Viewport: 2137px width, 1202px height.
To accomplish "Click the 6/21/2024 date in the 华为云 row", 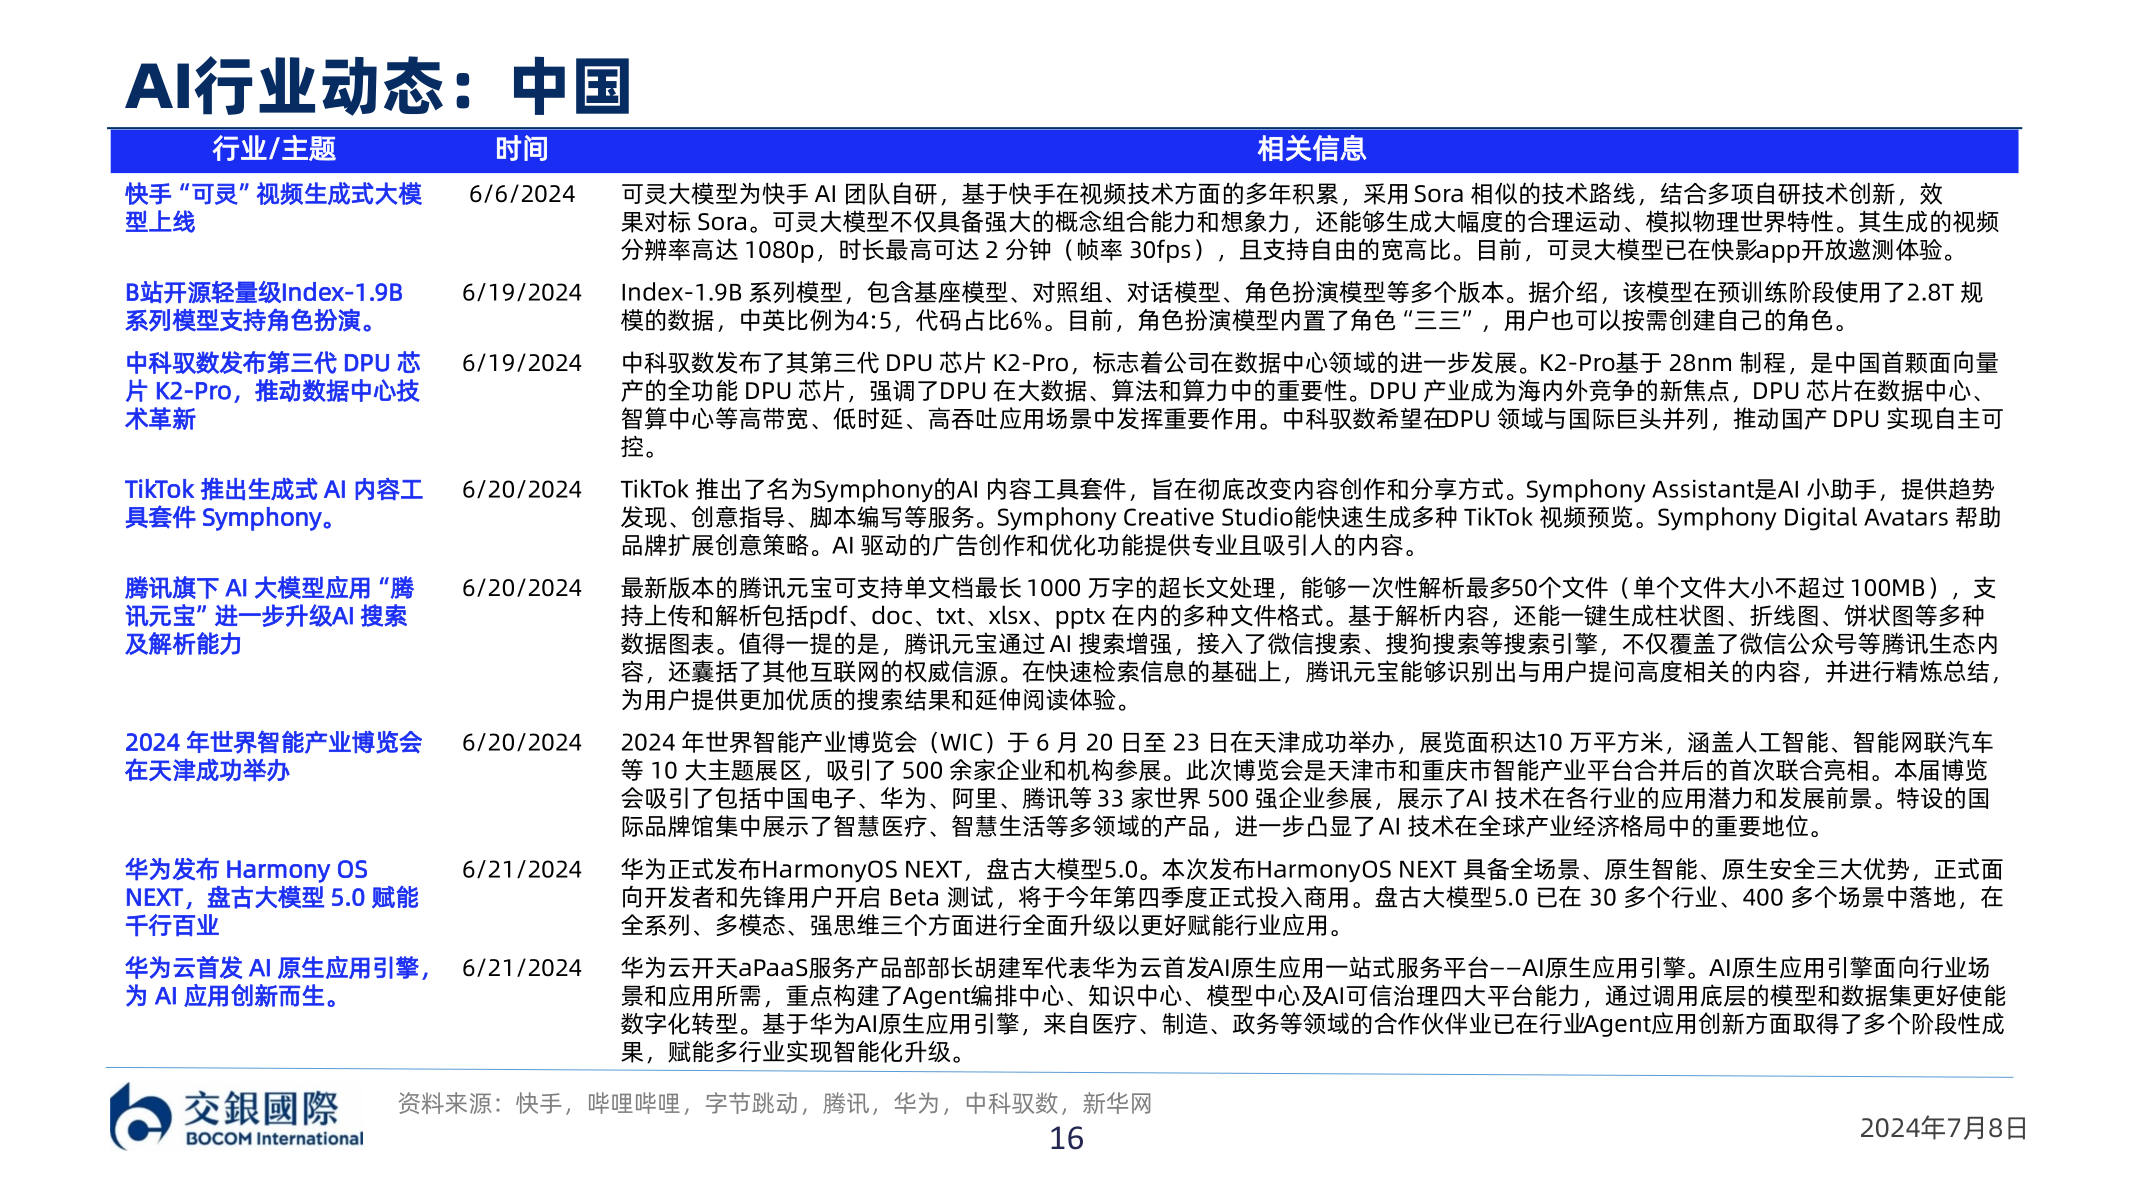I will pos(522,968).
